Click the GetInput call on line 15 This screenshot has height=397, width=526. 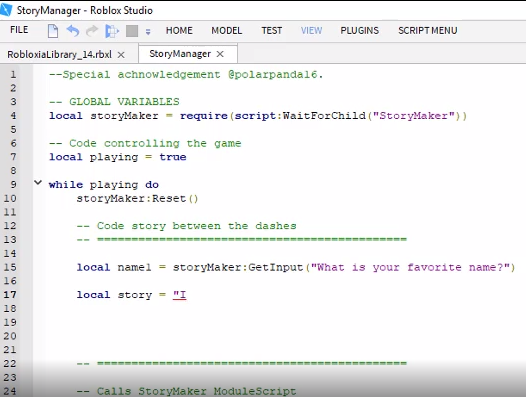tap(275, 267)
